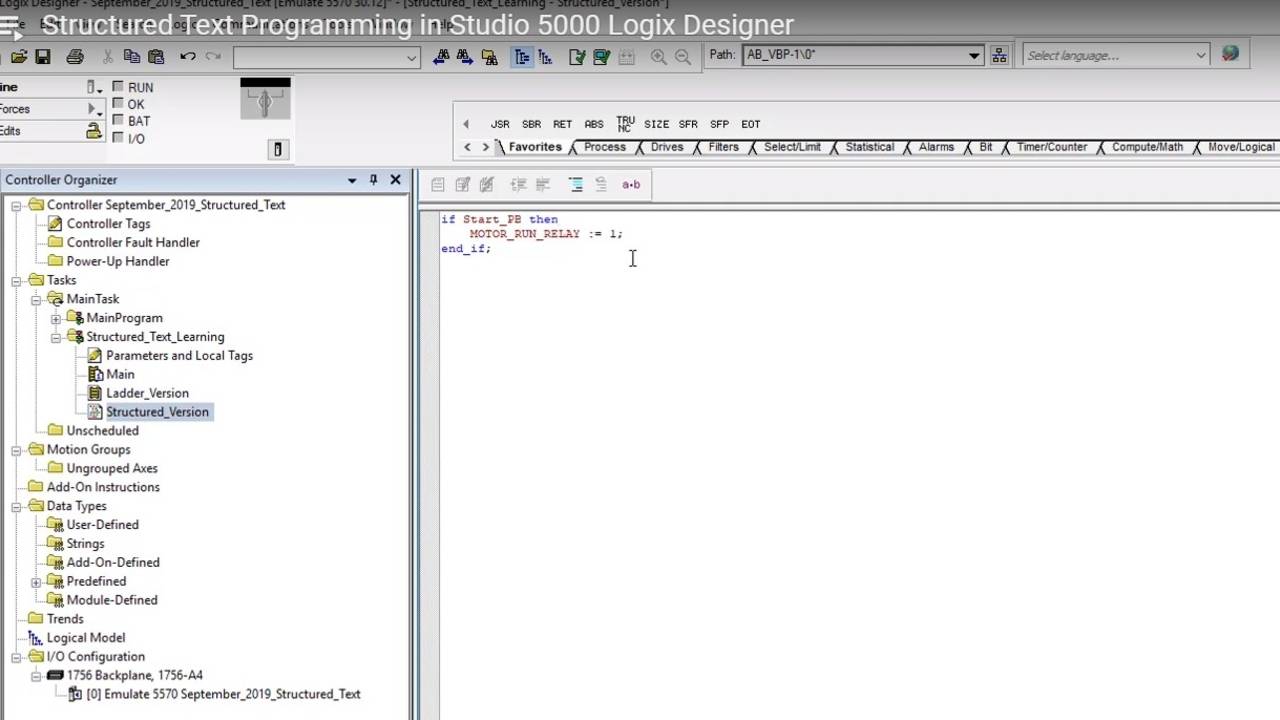This screenshot has width=1280, height=720.
Task: Click inside the structured text editor
Action: [x=700, y=300]
